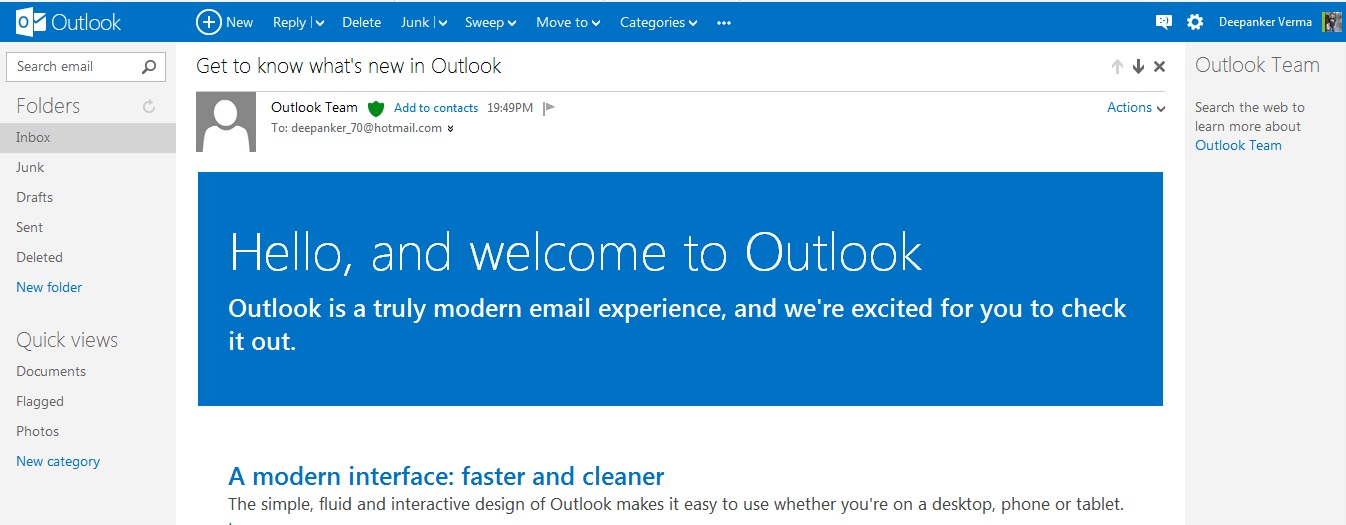This screenshot has width=1346, height=525.
Task: Add Outlook Team to contacts
Action: tap(436, 108)
